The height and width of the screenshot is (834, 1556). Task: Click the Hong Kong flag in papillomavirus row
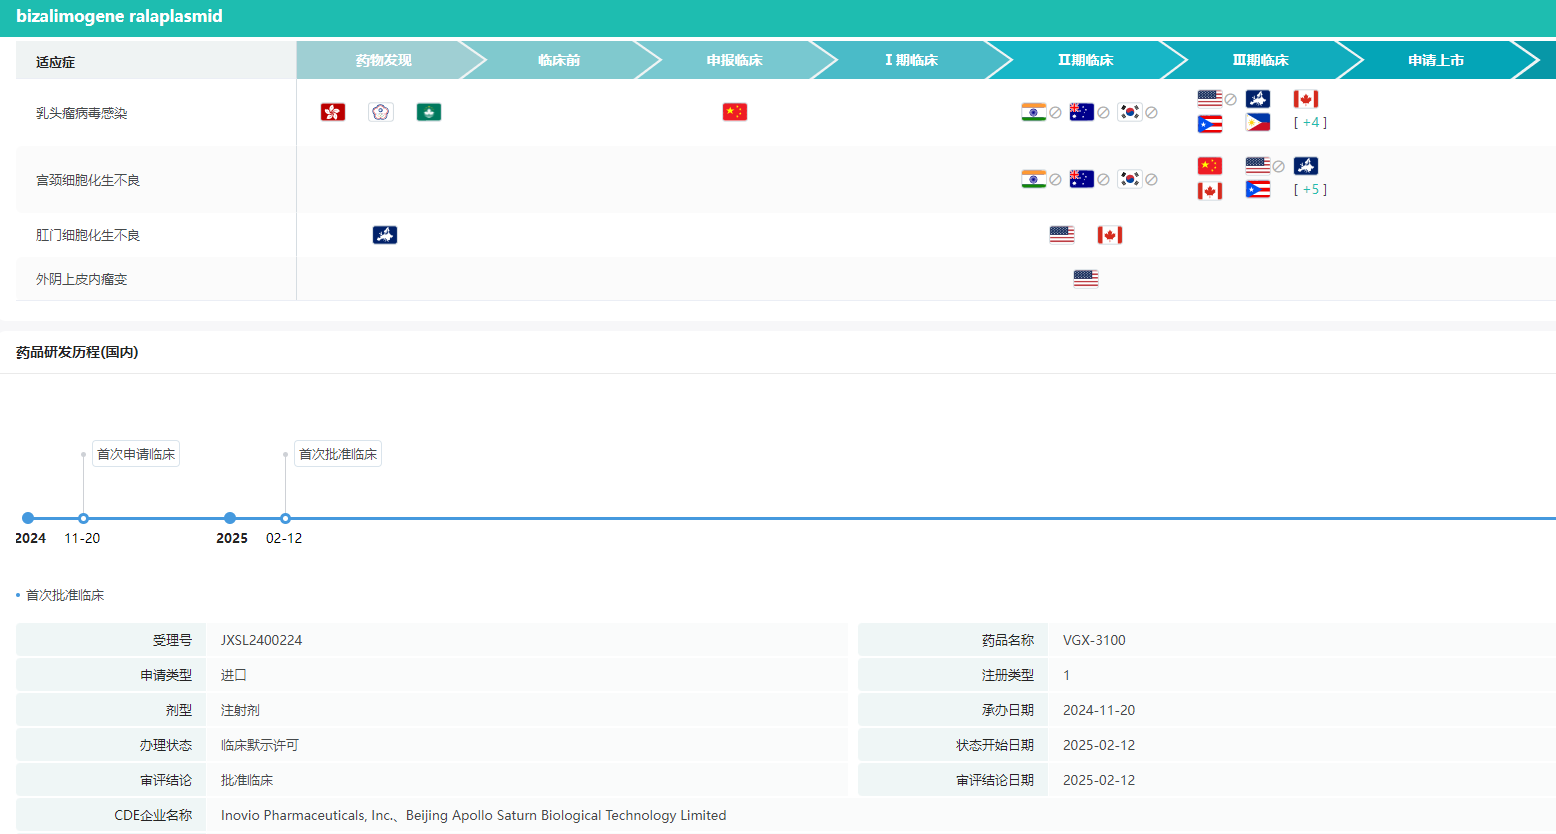(333, 112)
